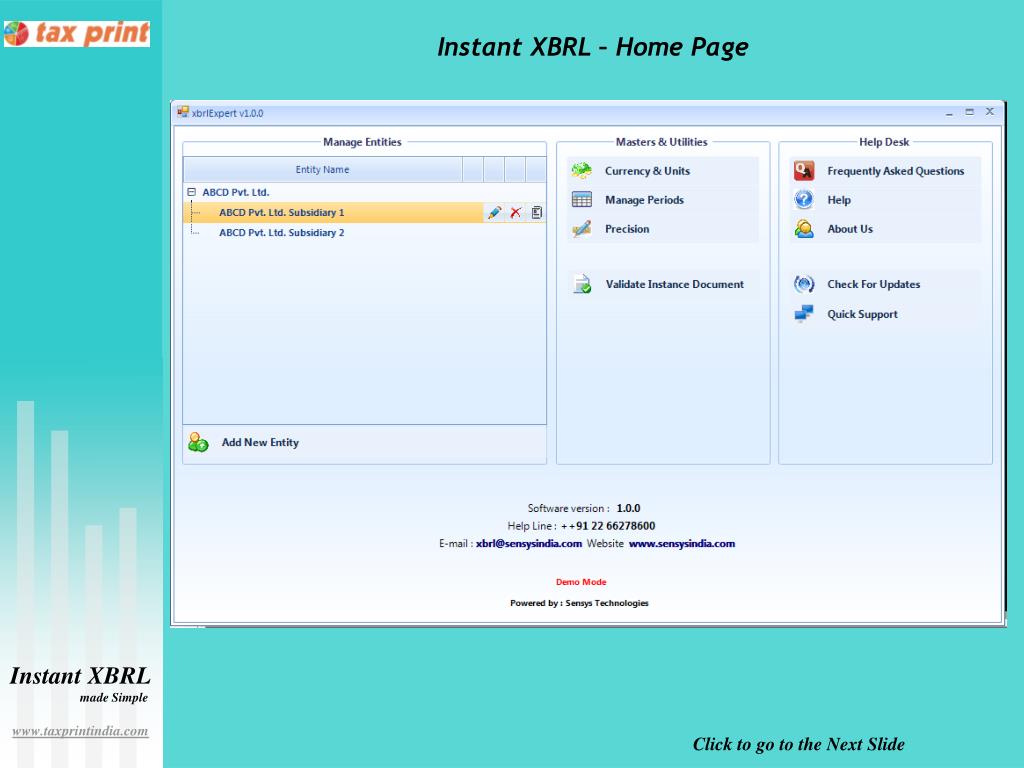Viewport: 1024px width, 768px height.
Task: Open the www.sensysindia.com website link
Action: pos(682,543)
